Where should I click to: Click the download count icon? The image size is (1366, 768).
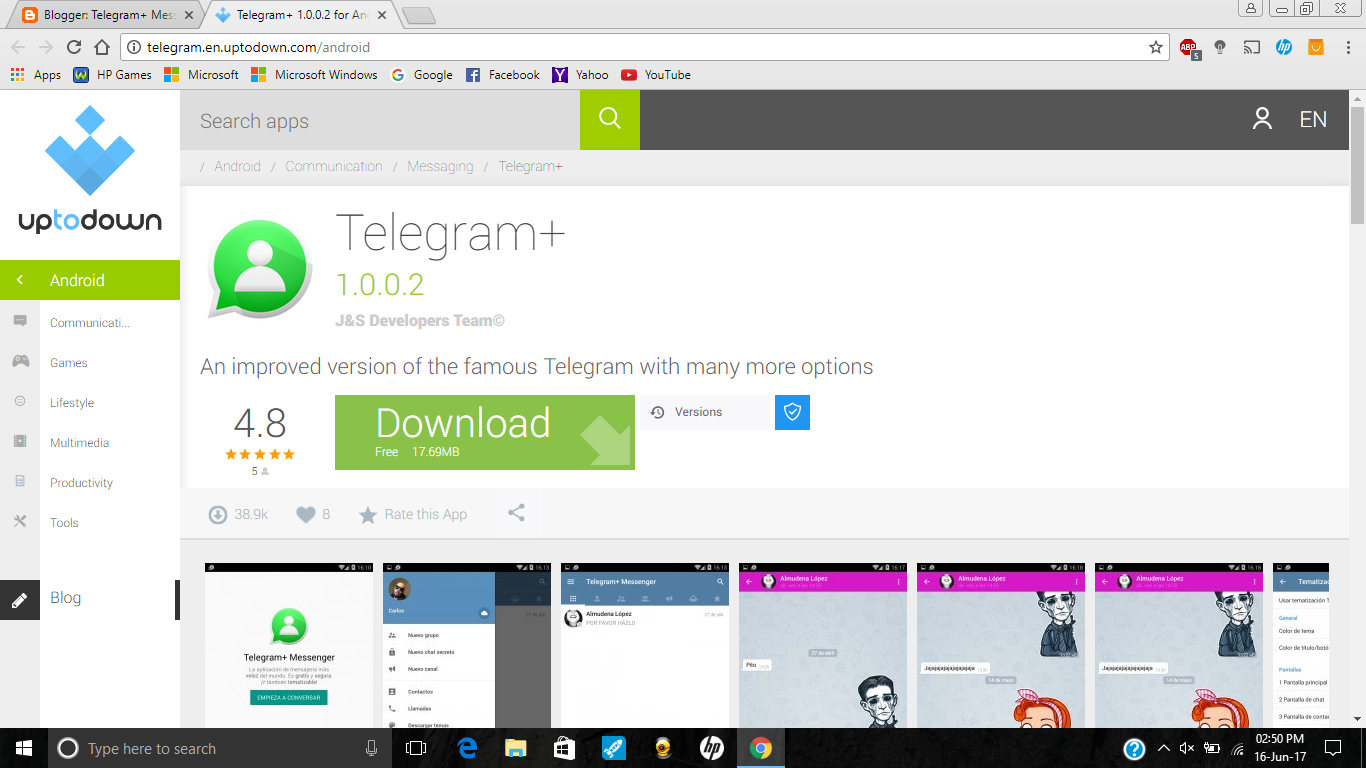click(x=217, y=515)
